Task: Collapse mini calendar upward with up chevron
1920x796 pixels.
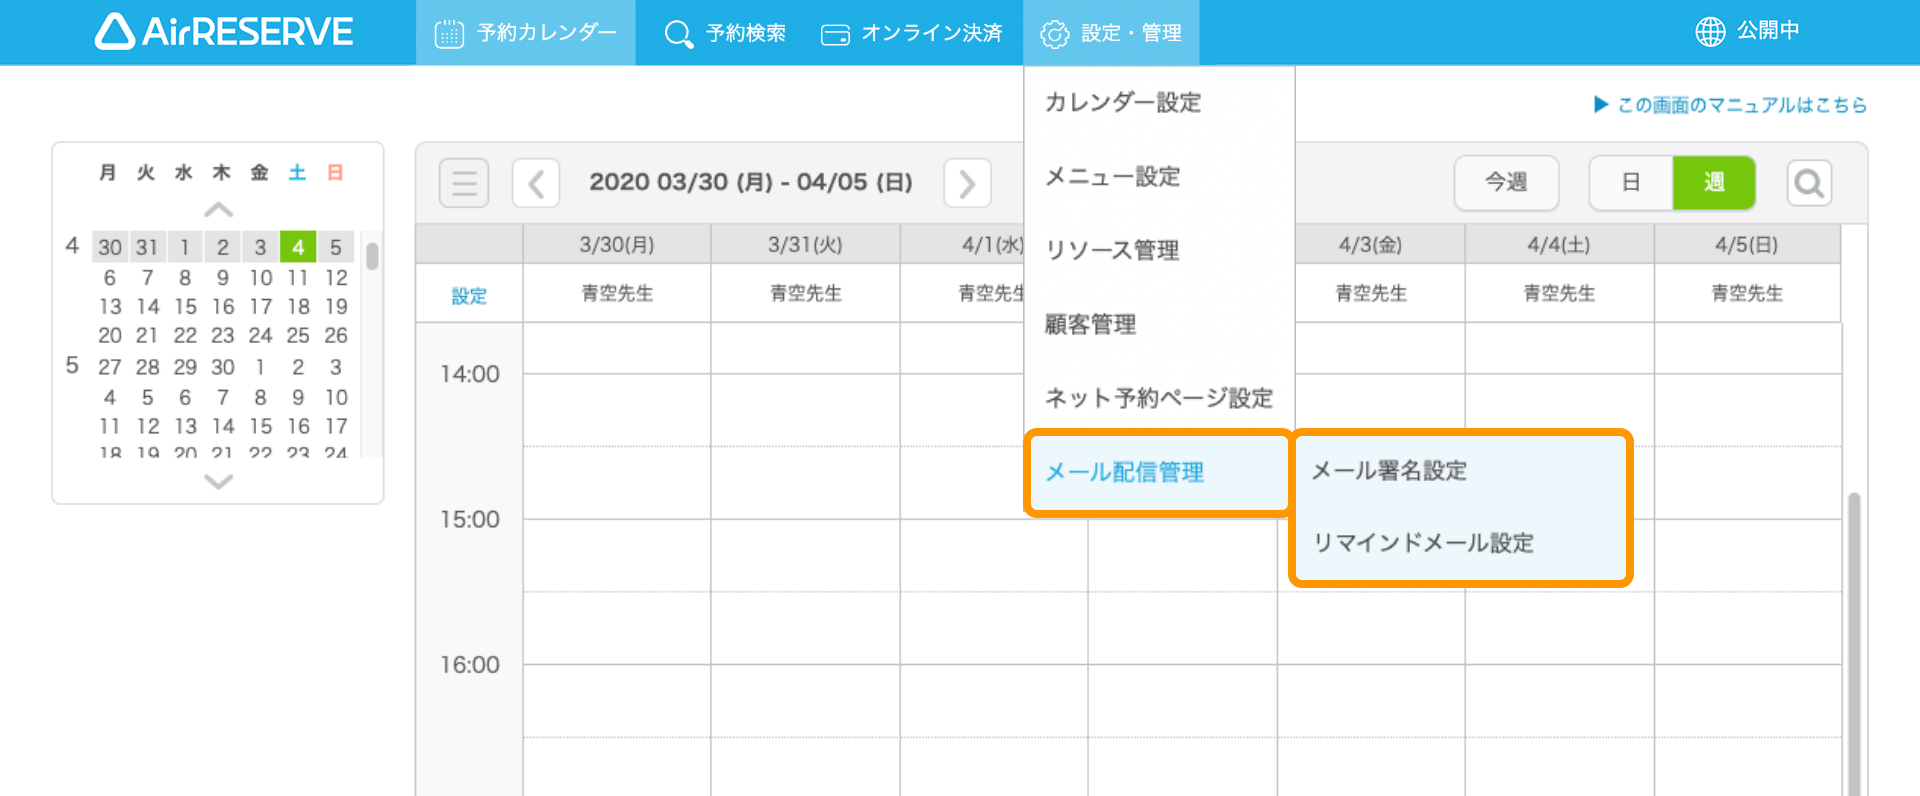Action: click(x=218, y=211)
